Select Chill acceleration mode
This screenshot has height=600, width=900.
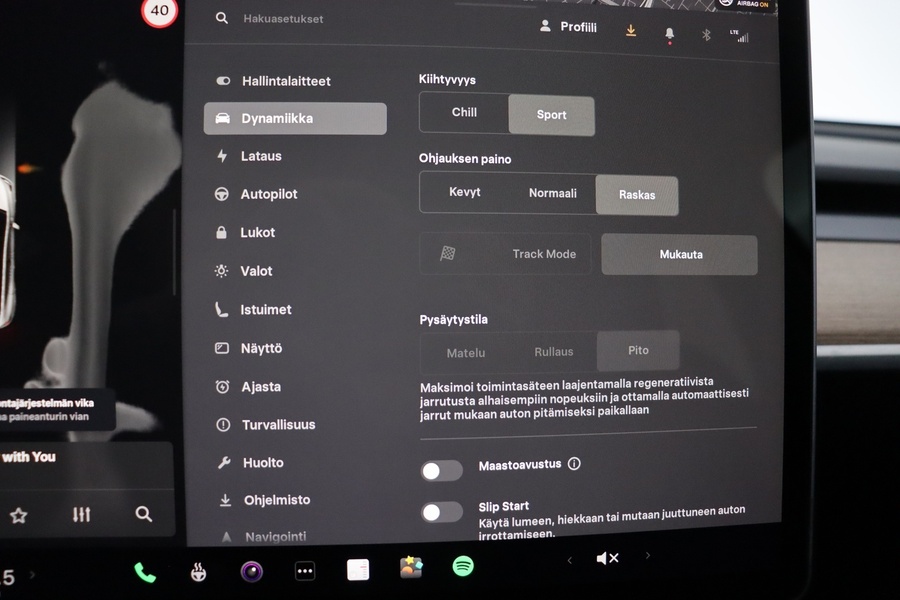coord(464,113)
